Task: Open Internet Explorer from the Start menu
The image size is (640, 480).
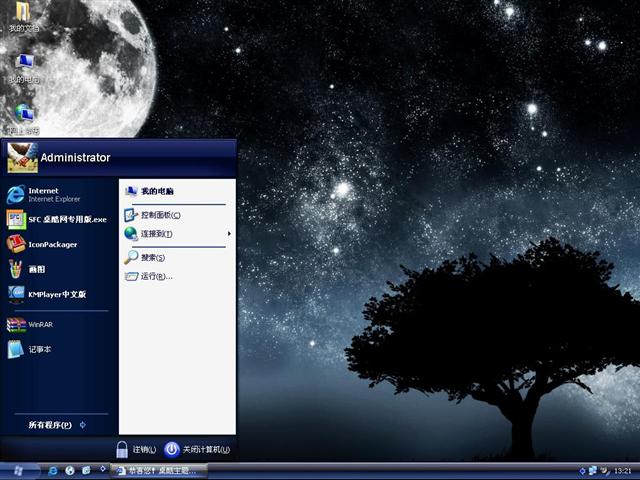Action: tap(45, 194)
